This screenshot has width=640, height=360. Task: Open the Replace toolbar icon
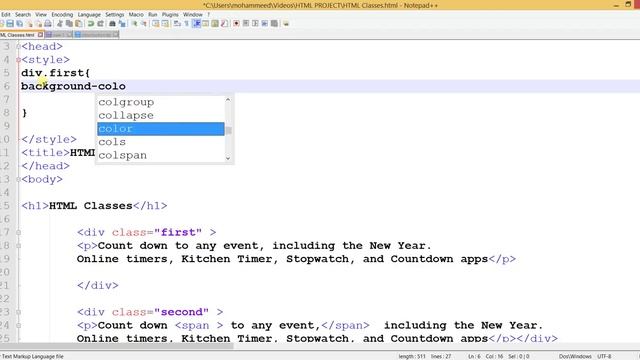122,24
